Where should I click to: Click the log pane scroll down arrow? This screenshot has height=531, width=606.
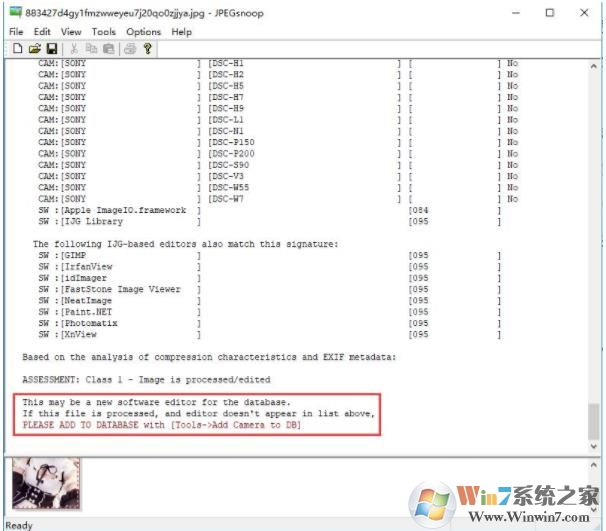pos(593,446)
